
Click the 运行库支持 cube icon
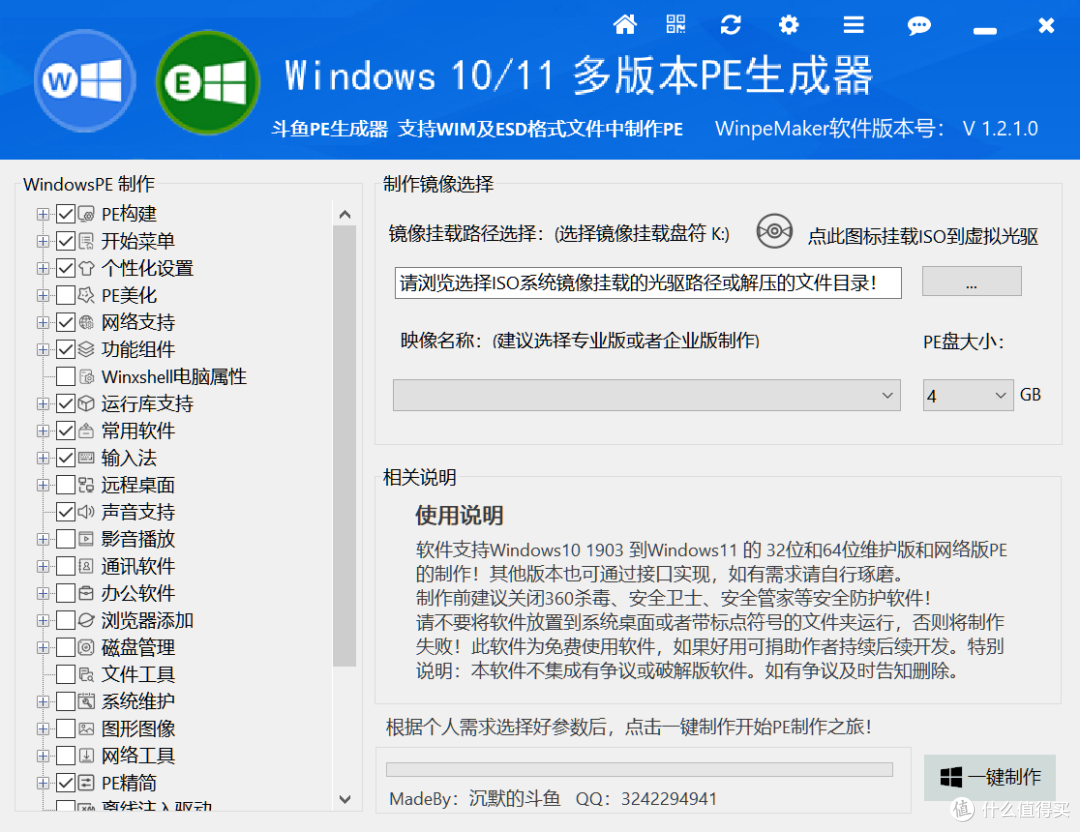click(86, 404)
